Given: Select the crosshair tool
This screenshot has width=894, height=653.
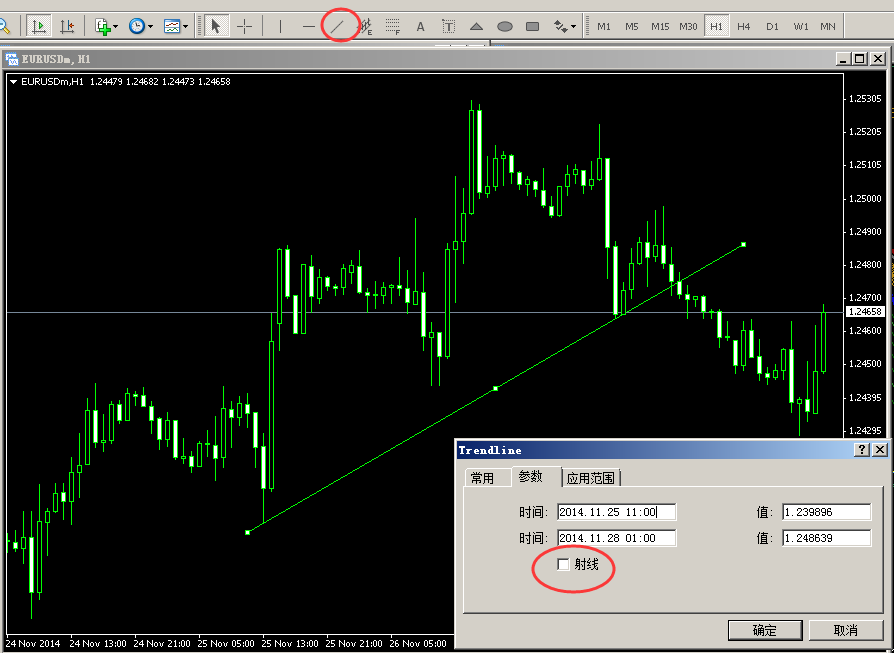Looking at the screenshot, I should 244,26.
